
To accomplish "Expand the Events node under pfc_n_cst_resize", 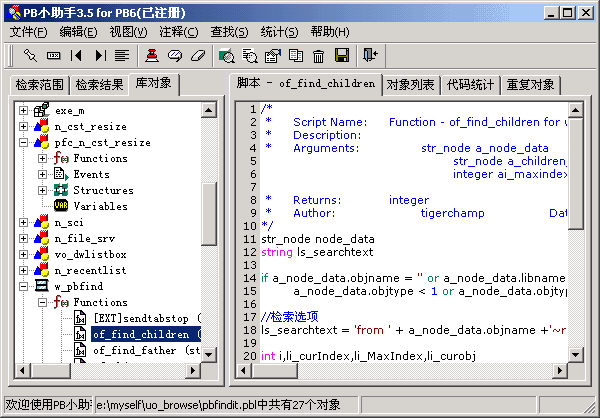I will coord(42,175).
